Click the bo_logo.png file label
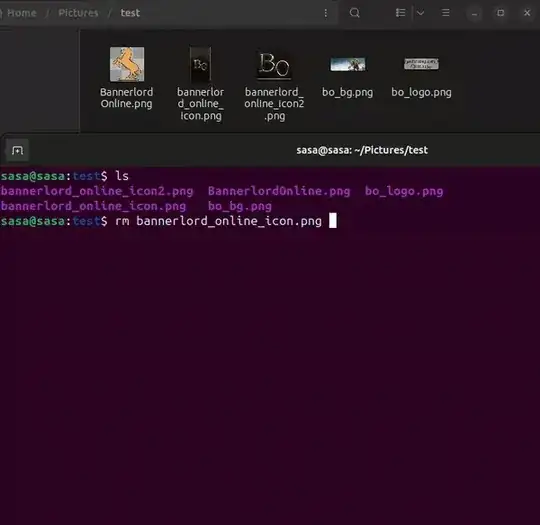Viewport: 540px width, 525px height. click(421, 92)
